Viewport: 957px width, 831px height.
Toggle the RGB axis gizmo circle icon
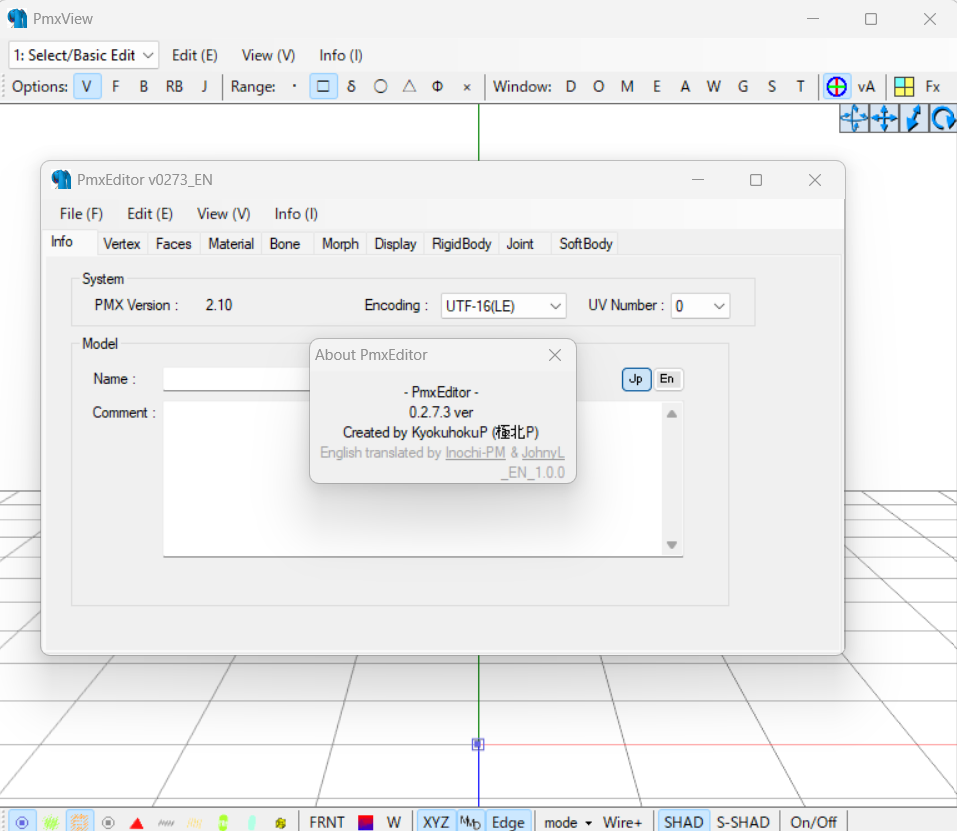click(836, 86)
